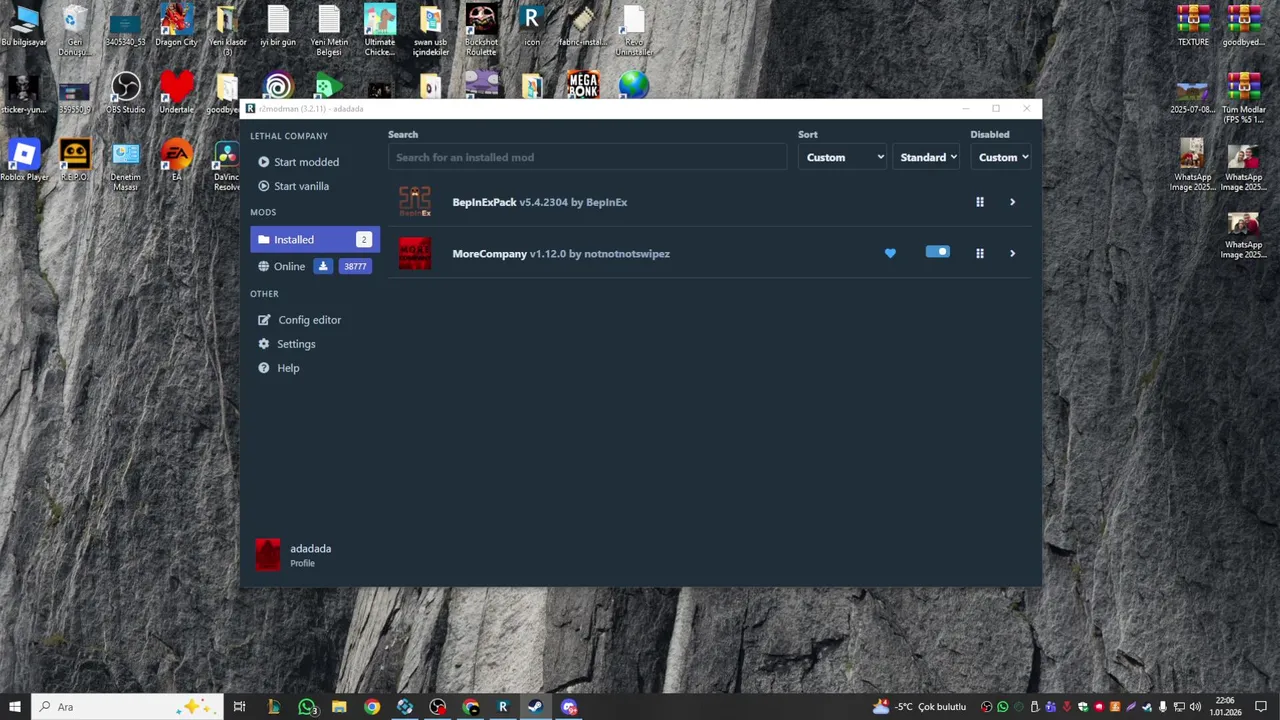Click the Installed count badge
The width and height of the screenshot is (1280, 720).
point(363,240)
